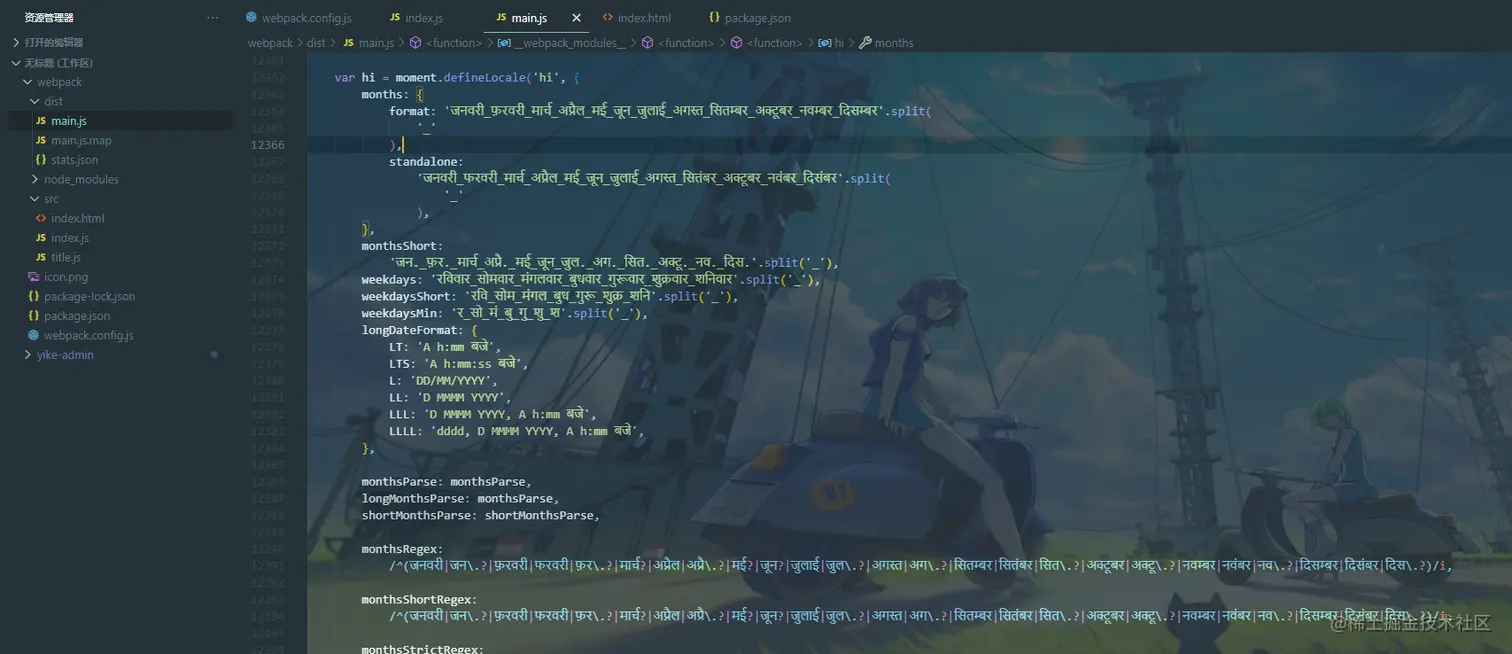
Task: Click the 'weekdaysMin:' property in code
Action: pos(402,313)
